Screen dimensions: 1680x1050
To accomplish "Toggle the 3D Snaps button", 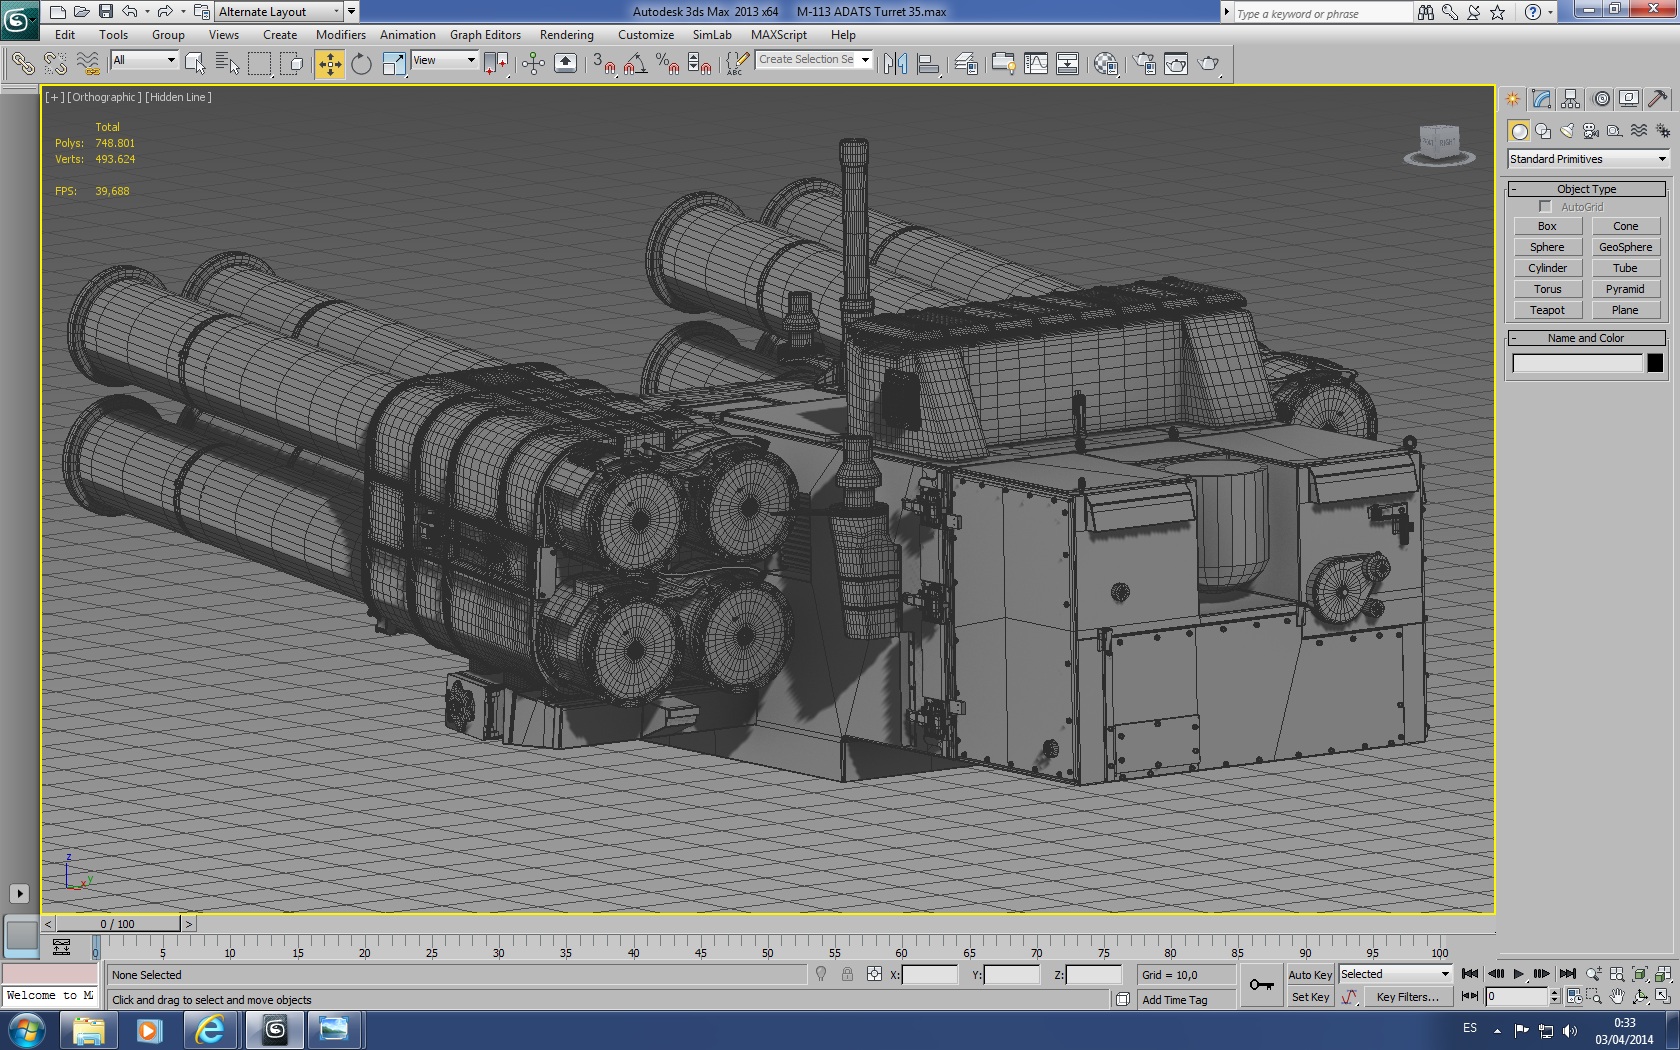I will click(603, 64).
